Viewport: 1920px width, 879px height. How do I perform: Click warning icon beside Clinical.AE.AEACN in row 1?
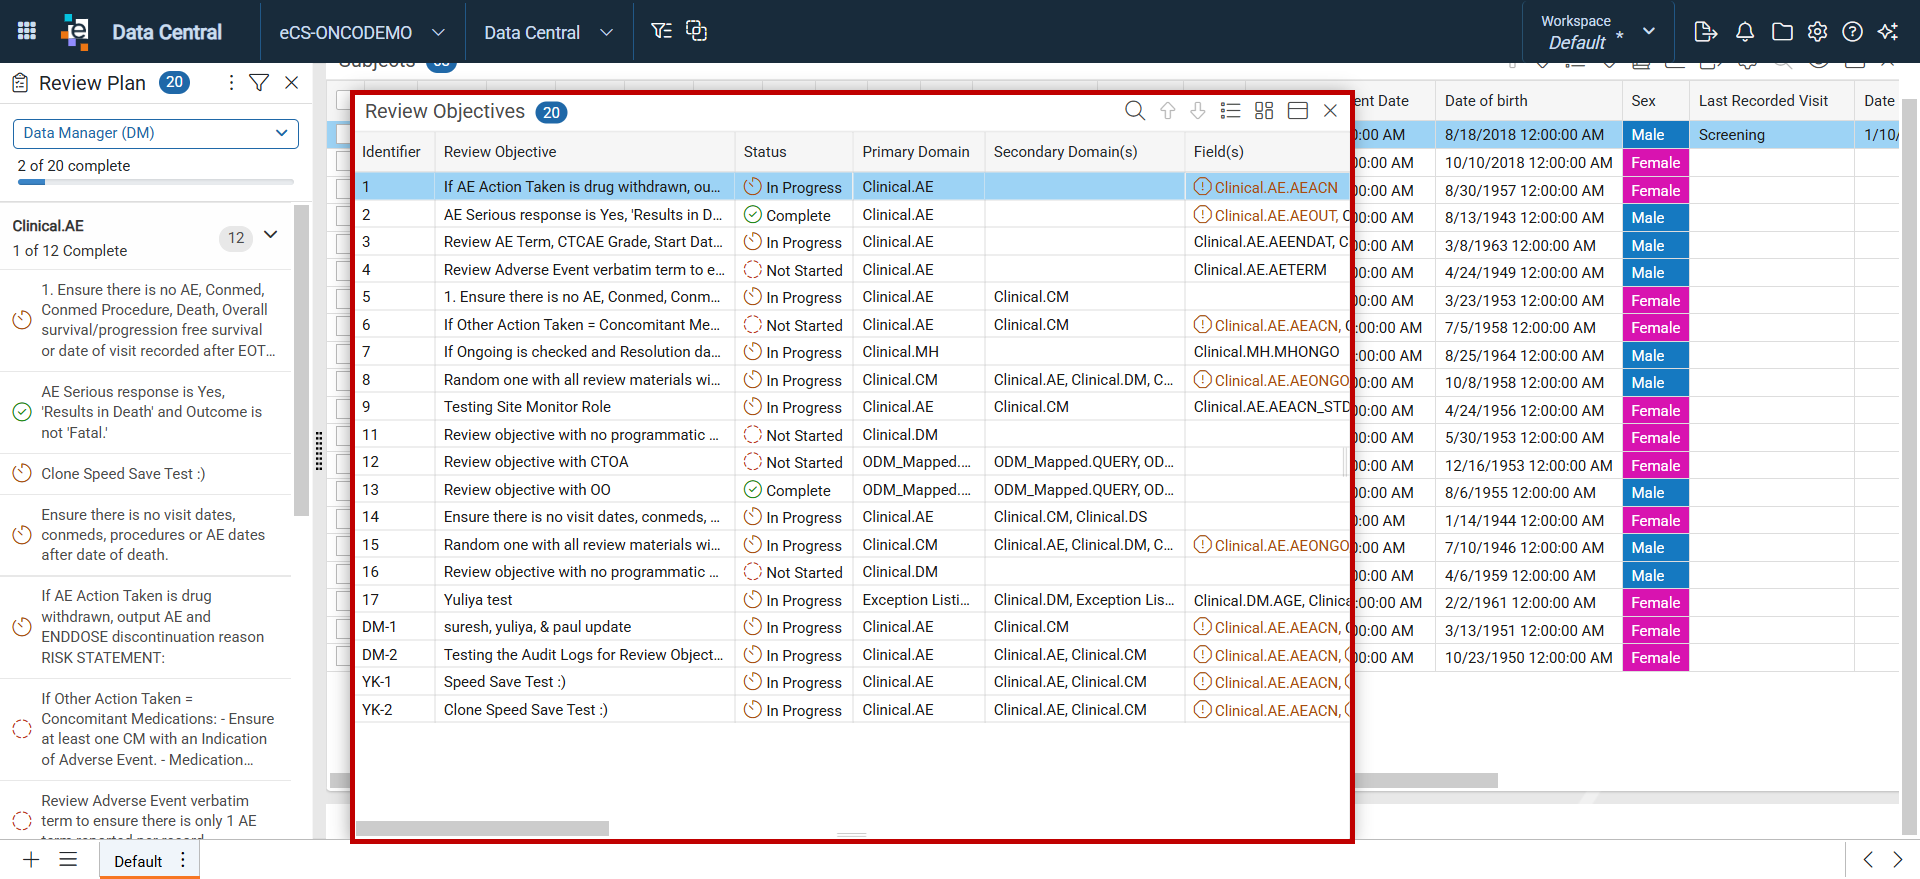pos(1203,187)
